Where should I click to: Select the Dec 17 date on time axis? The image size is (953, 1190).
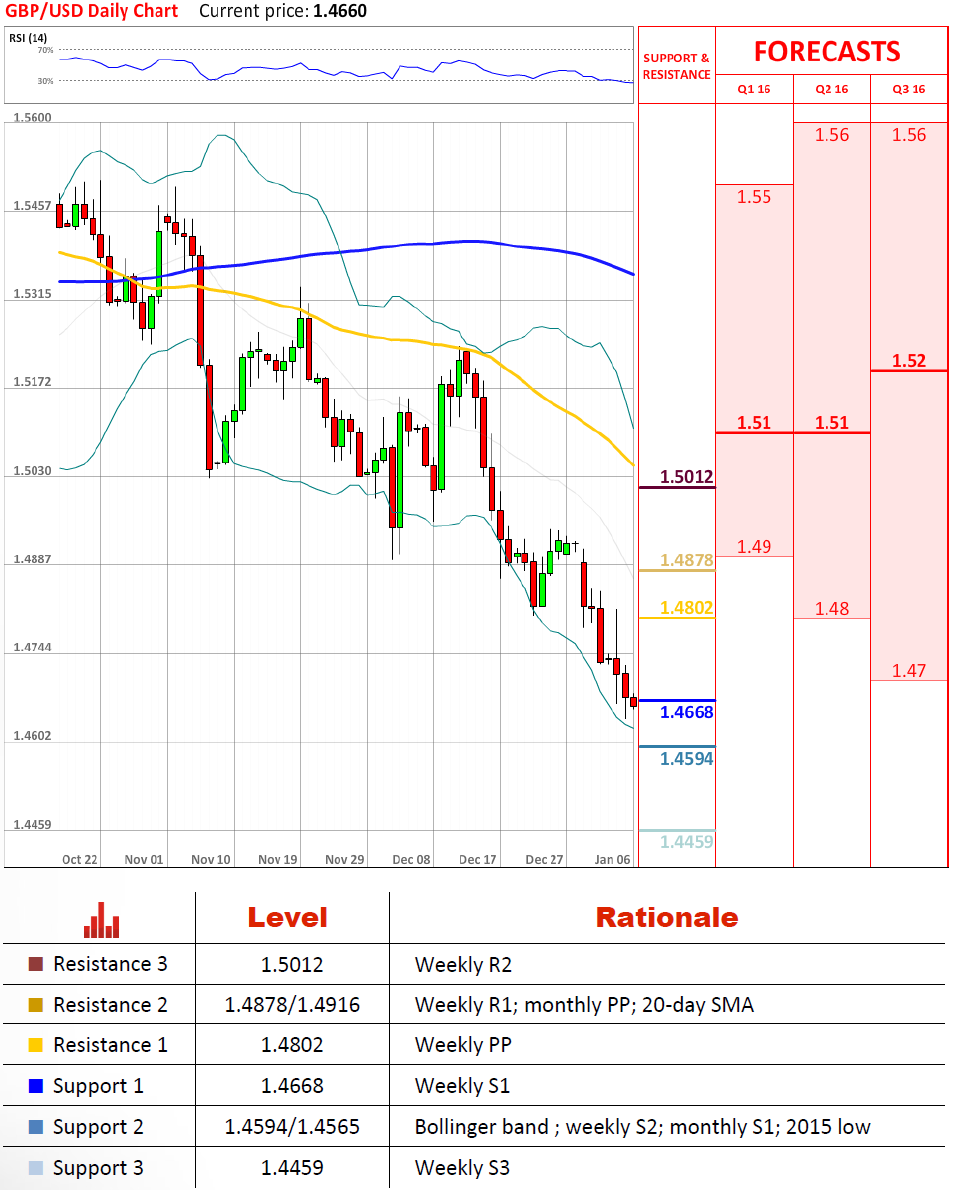[478, 859]
